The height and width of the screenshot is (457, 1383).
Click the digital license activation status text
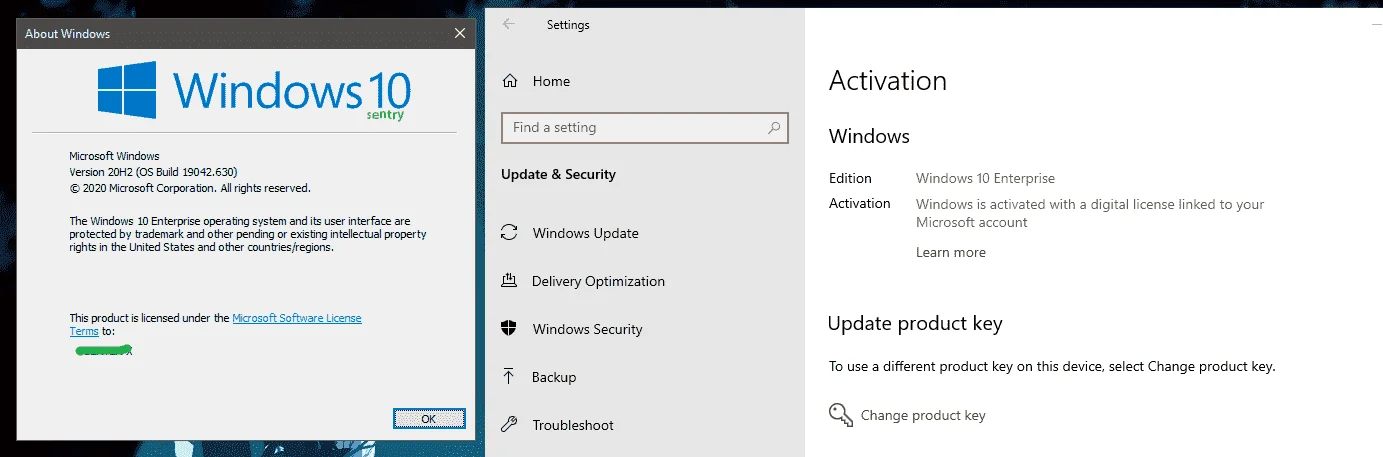1090,213
